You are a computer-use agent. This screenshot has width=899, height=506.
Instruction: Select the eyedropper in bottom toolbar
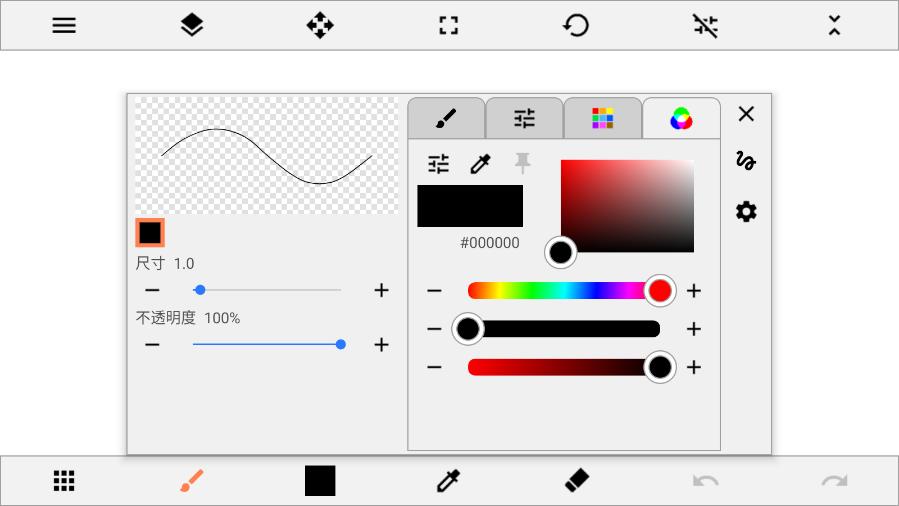point(448,481)
